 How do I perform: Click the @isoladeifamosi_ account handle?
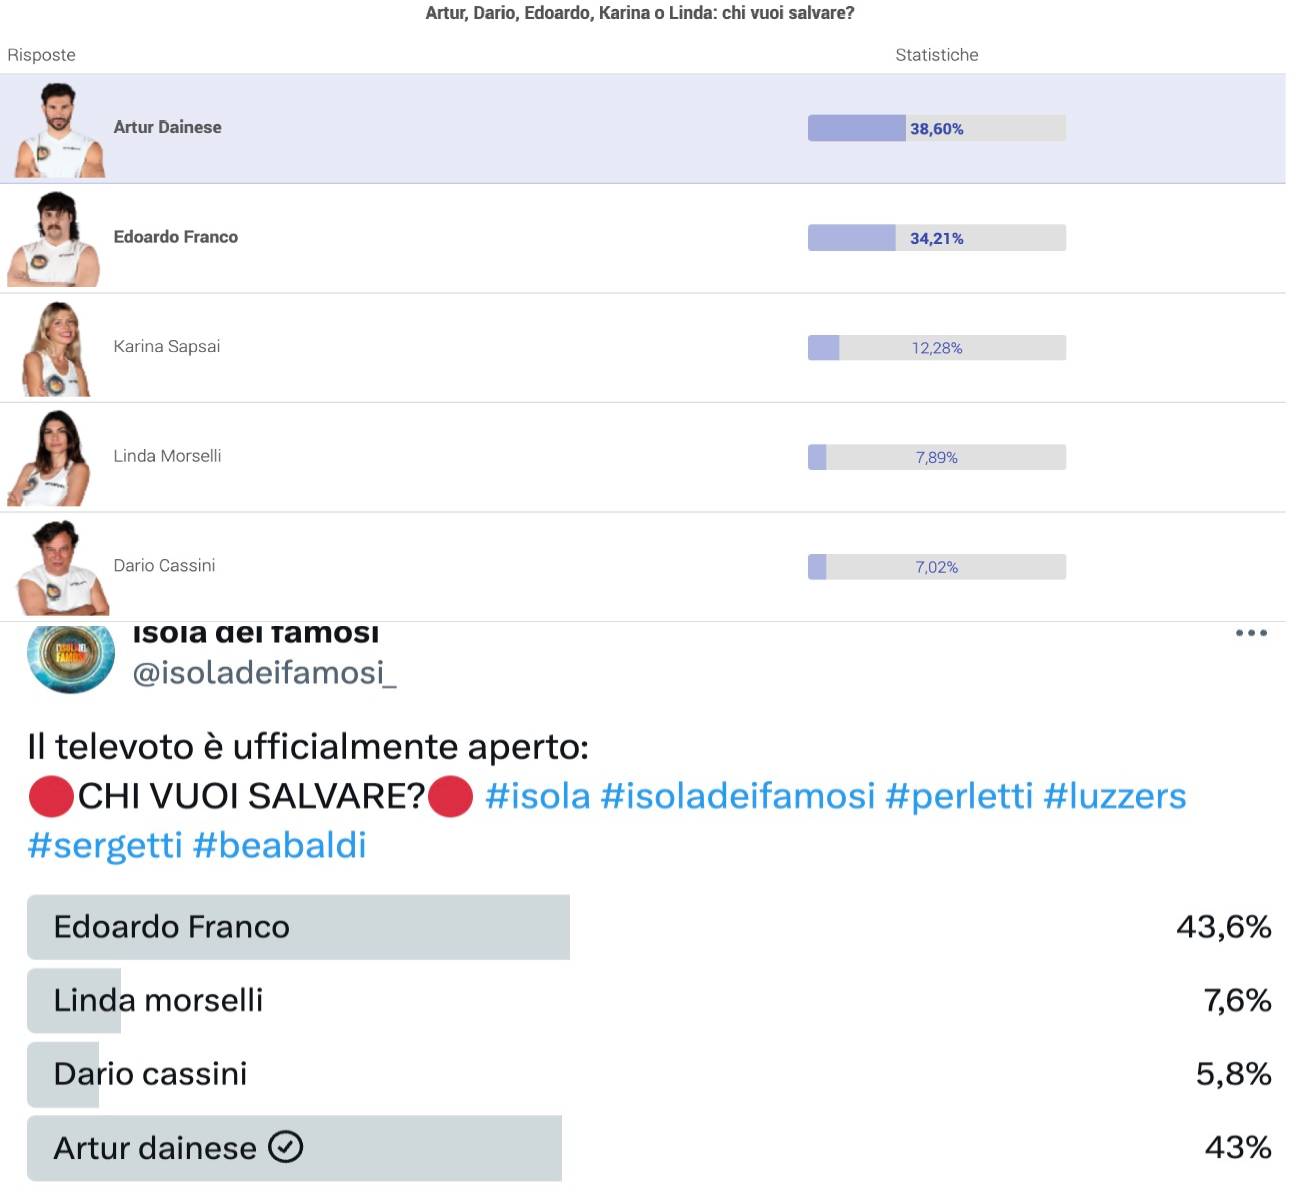[264, 673]
